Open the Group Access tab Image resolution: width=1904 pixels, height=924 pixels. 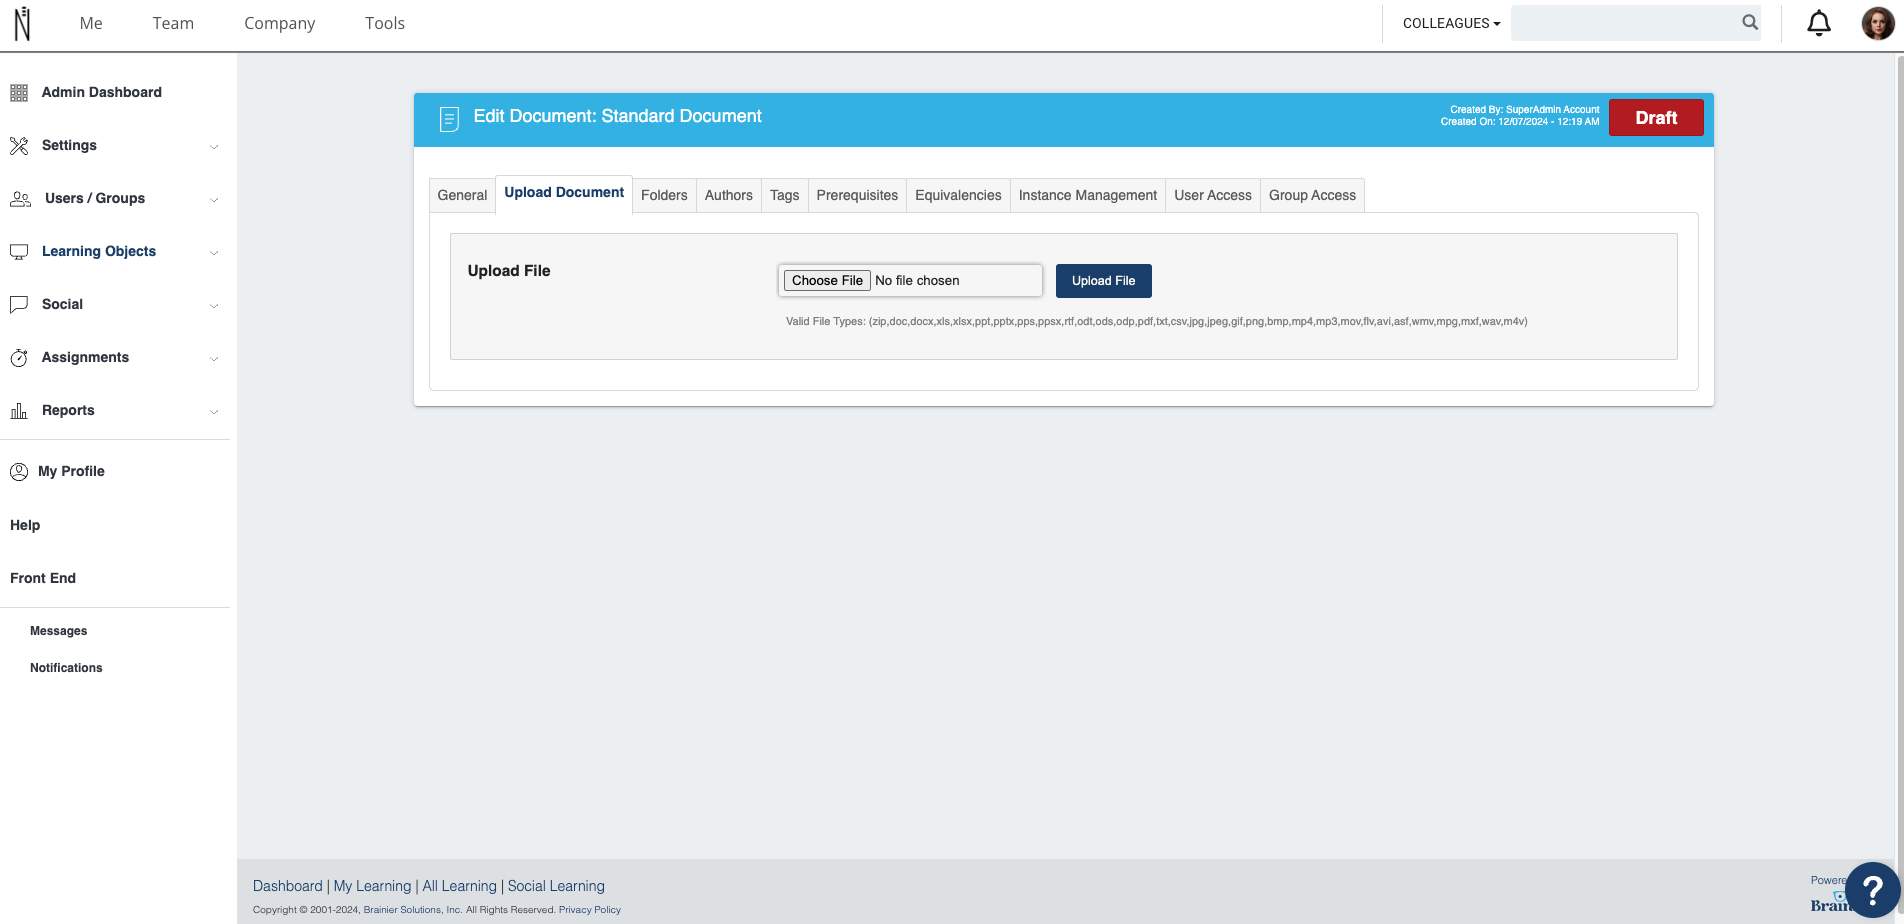point(1312,195)
